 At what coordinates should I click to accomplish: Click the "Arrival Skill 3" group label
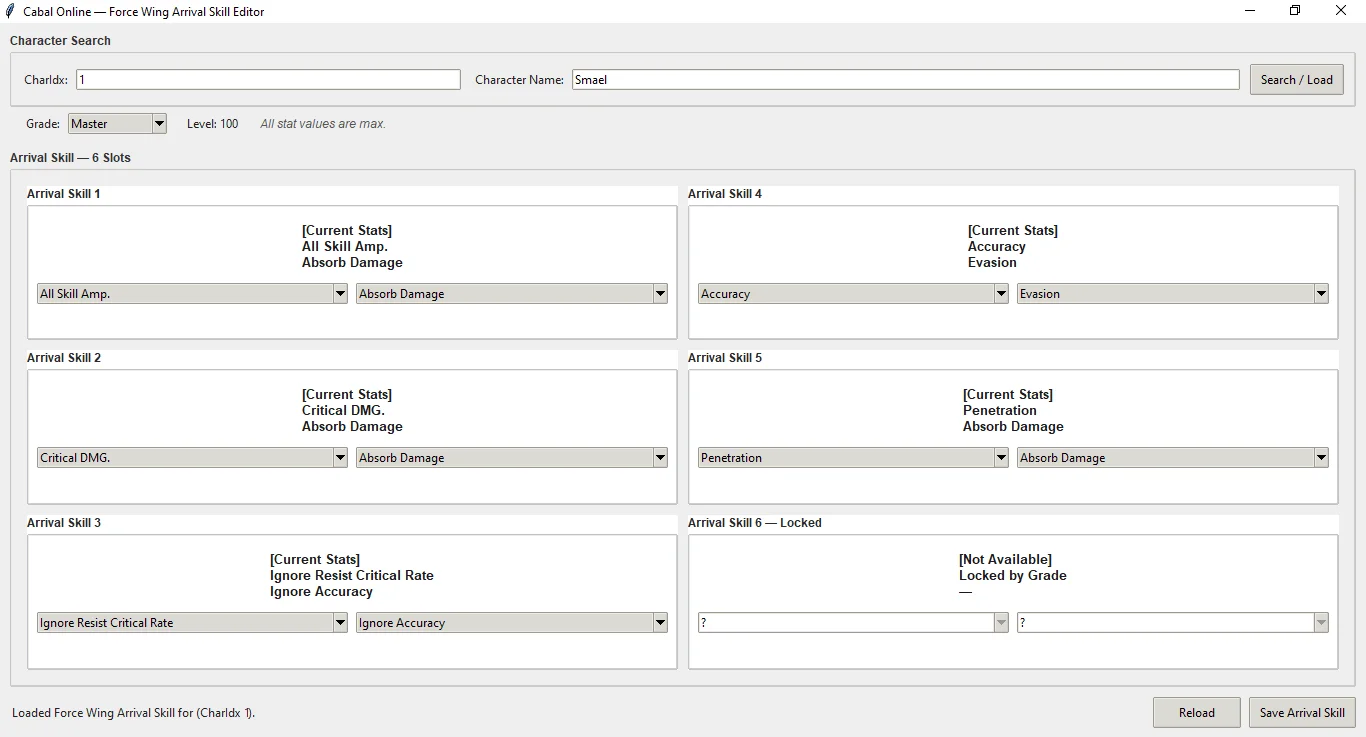pyautogui.click(x=64, y=523)
